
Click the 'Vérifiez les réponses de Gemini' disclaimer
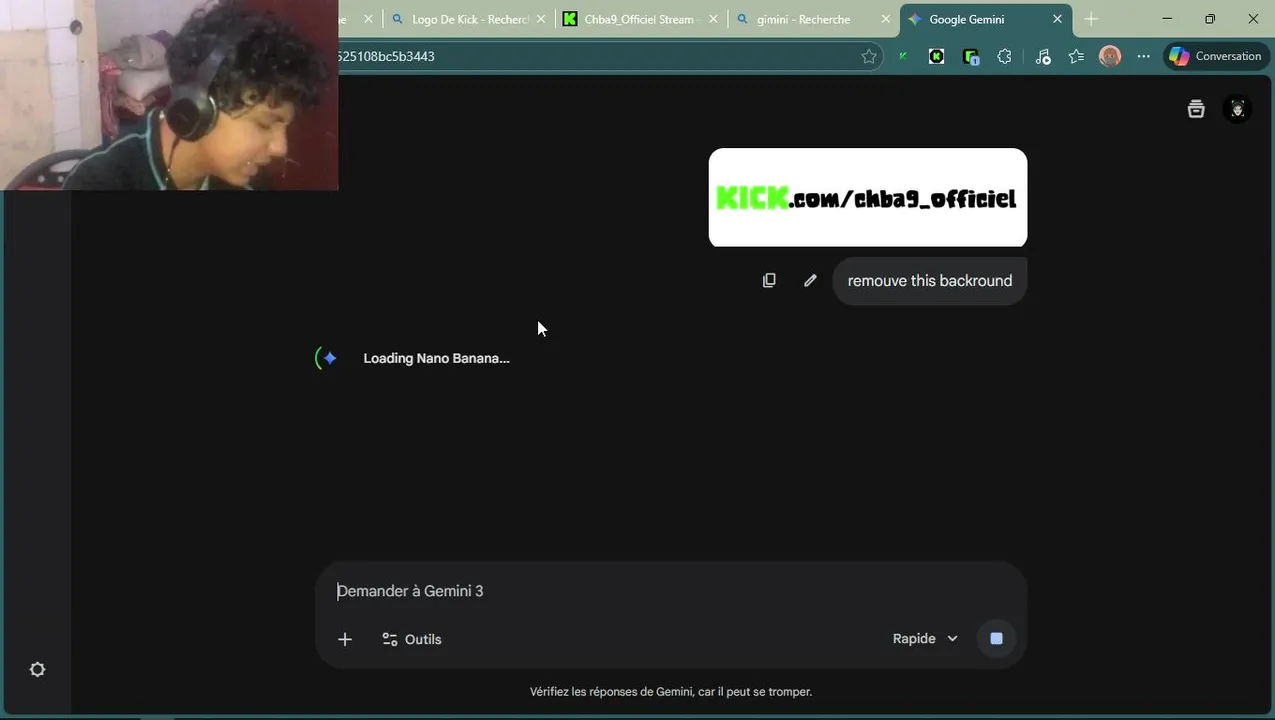[670, 691]
